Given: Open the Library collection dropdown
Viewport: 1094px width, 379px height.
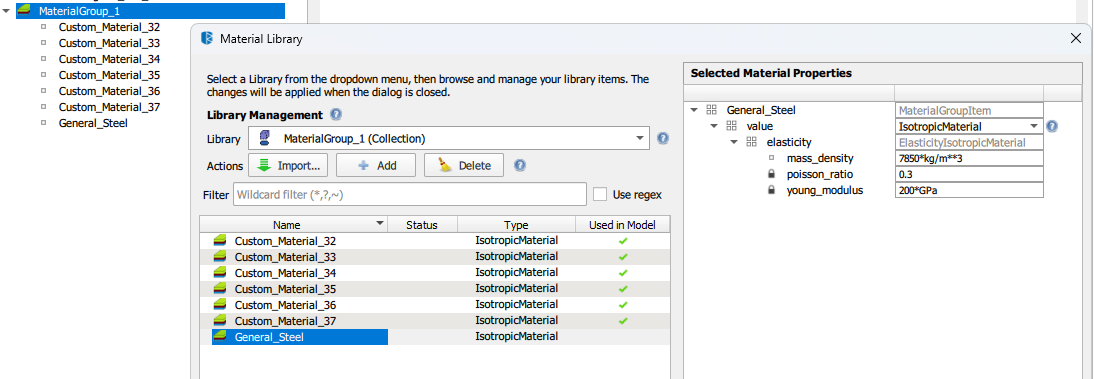Looking at the screenshot, I should tap(449, 138).
